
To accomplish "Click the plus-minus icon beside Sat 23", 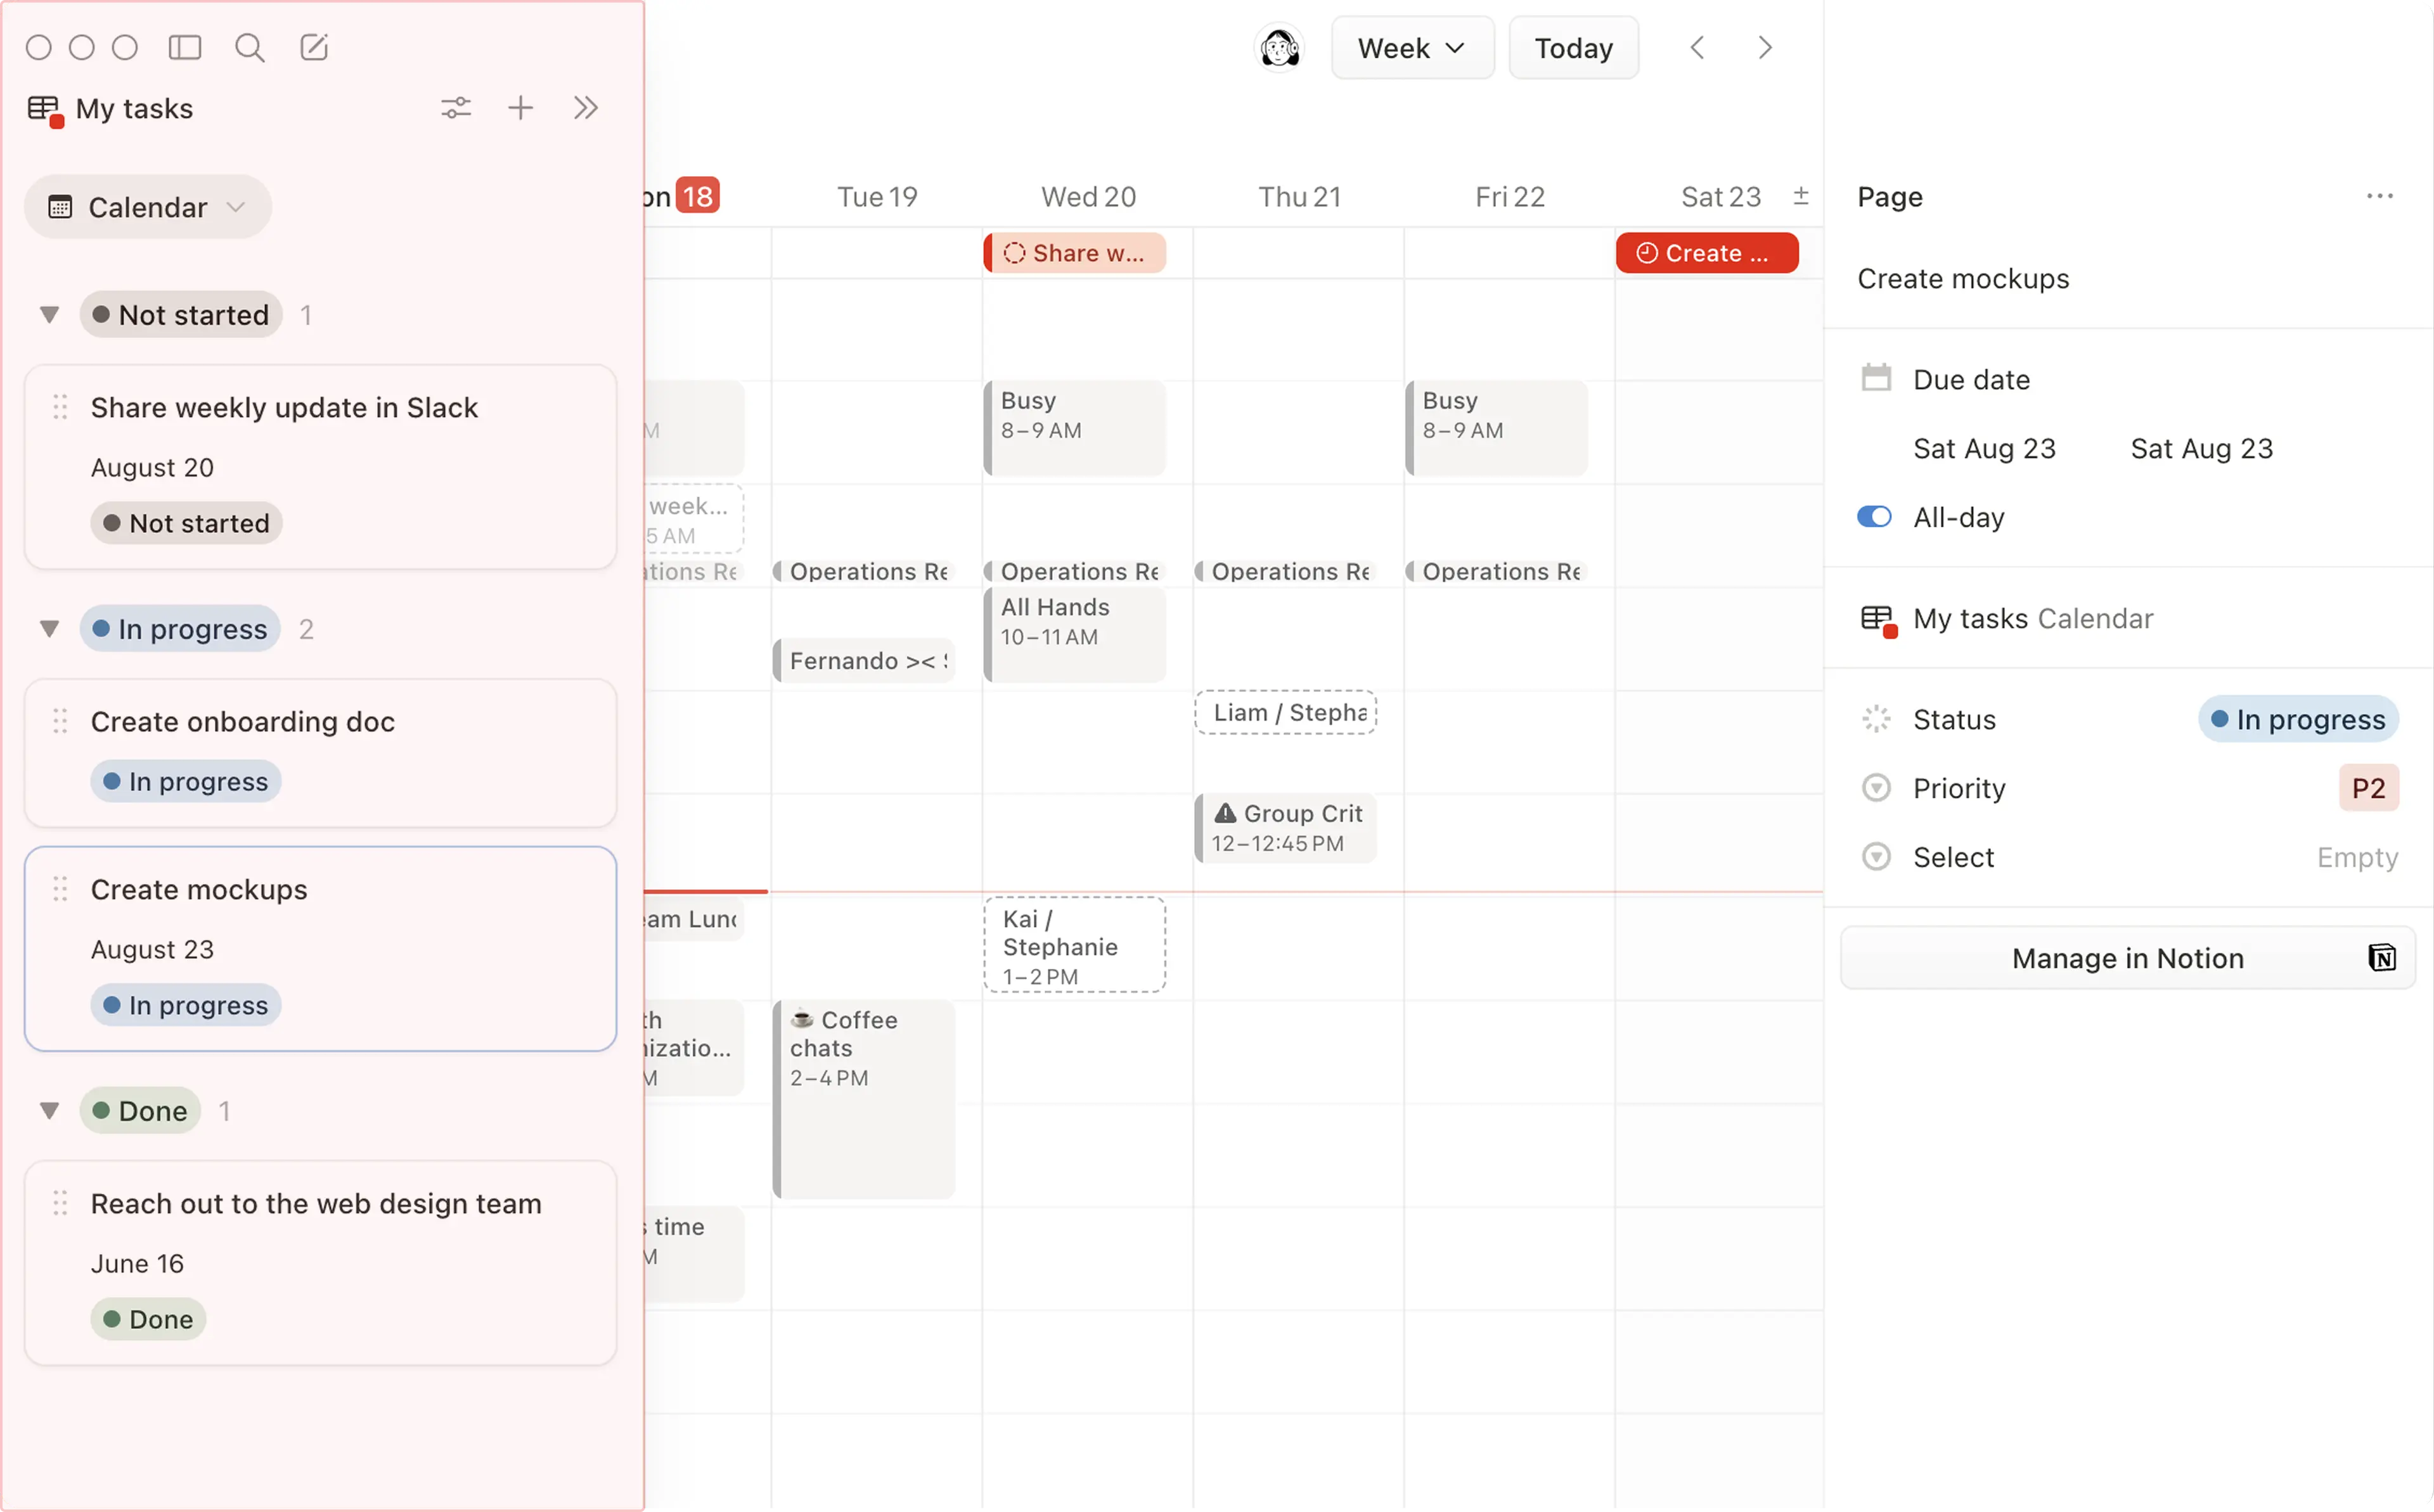I will (1800, 196).
